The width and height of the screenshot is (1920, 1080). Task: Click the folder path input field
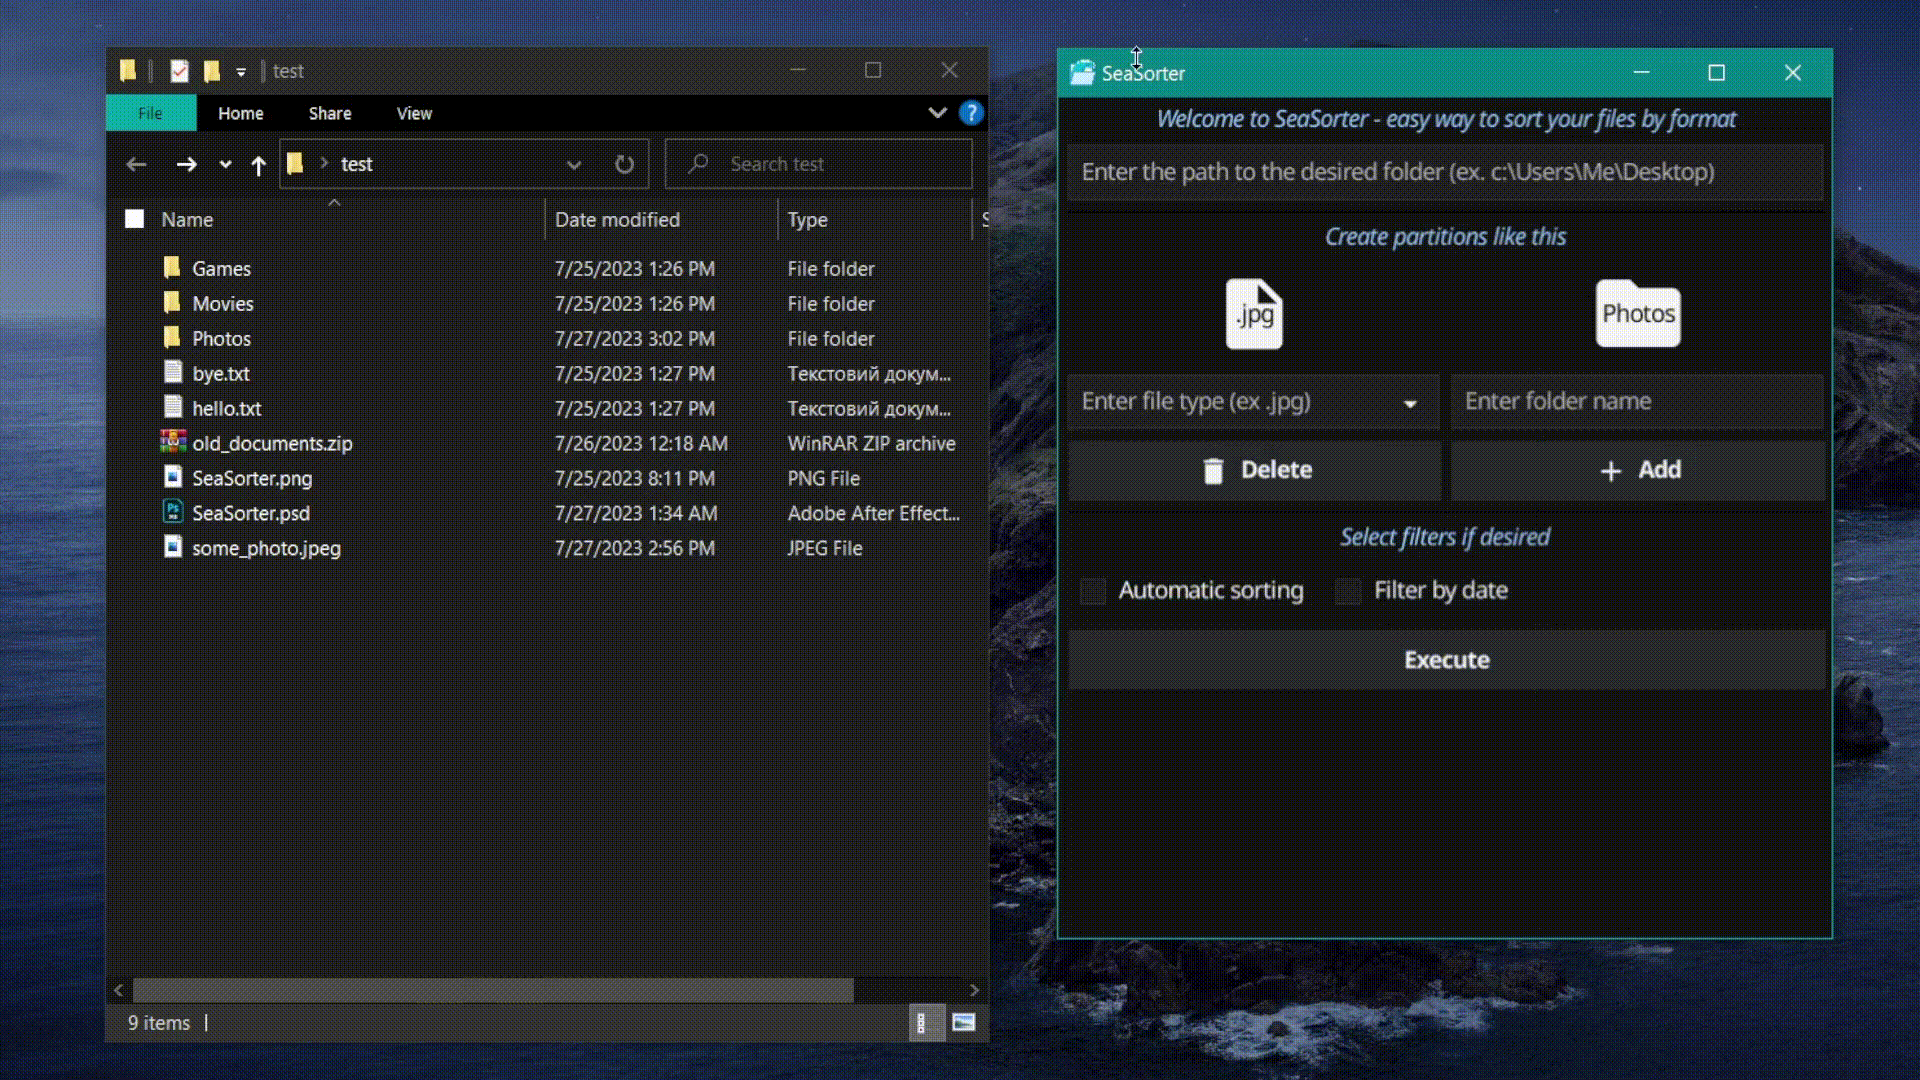click(1446, 172)
